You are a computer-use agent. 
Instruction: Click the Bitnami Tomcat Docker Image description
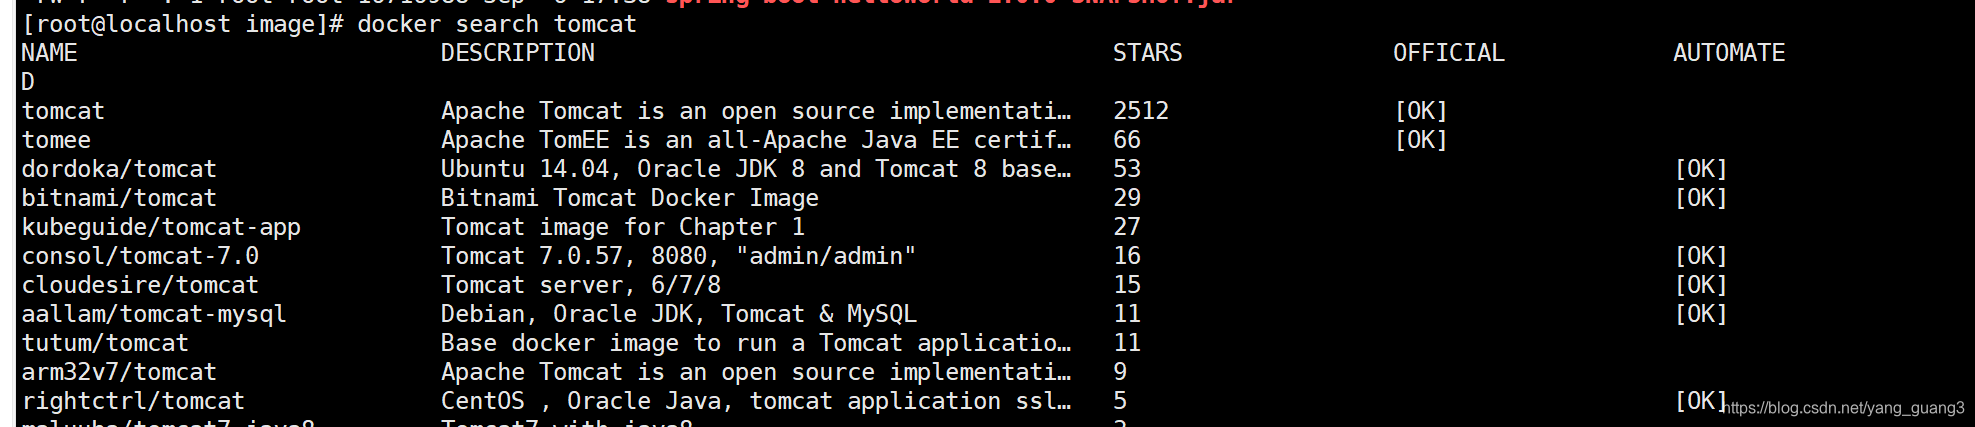(x=629, y=198)
